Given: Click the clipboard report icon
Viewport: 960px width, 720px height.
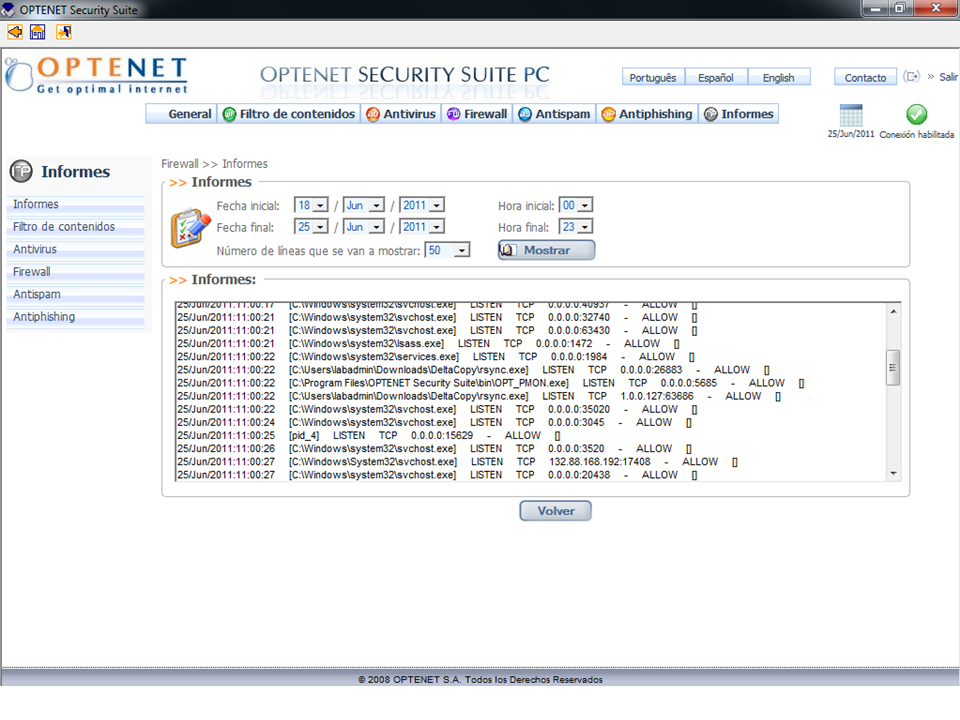Looking at the screenshot, I should coord(189,227).
